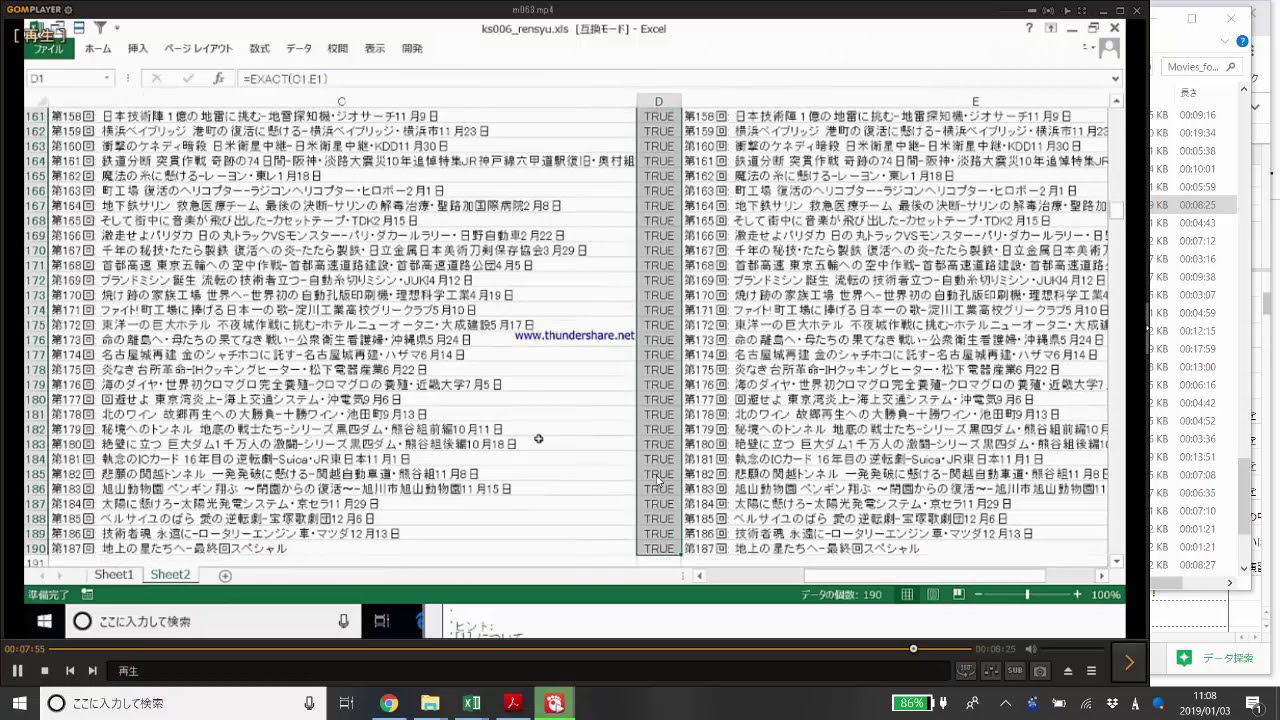
Task: Open the ファイル menu in Excel
Action: click(48, 48)
